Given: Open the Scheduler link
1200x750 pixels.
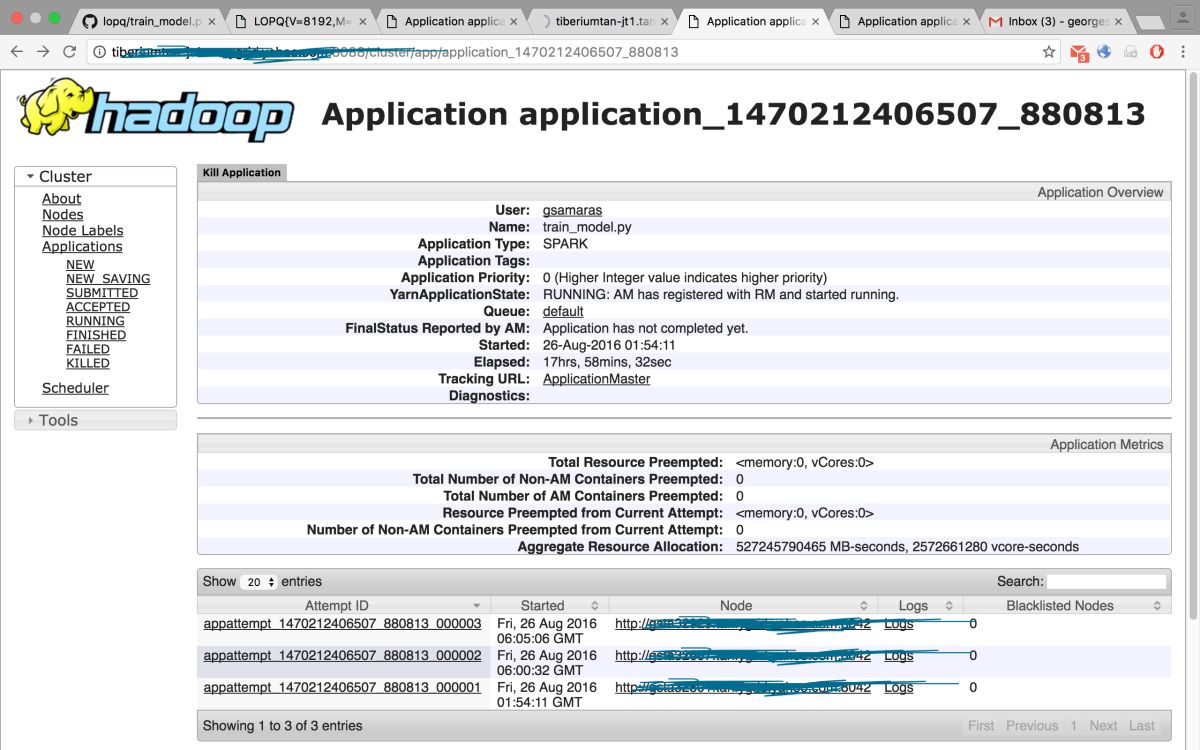Looking at the screenshot, I should [x=75, y=388].
